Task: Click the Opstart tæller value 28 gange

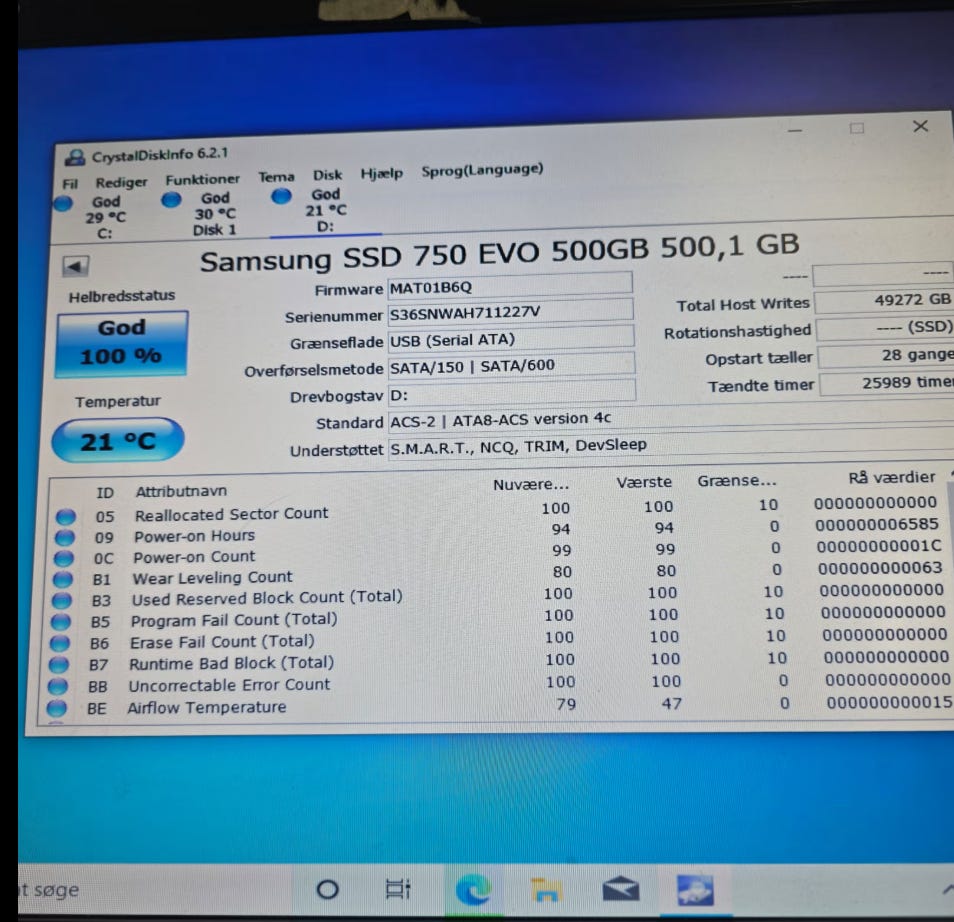Action: tap(886, 355)
